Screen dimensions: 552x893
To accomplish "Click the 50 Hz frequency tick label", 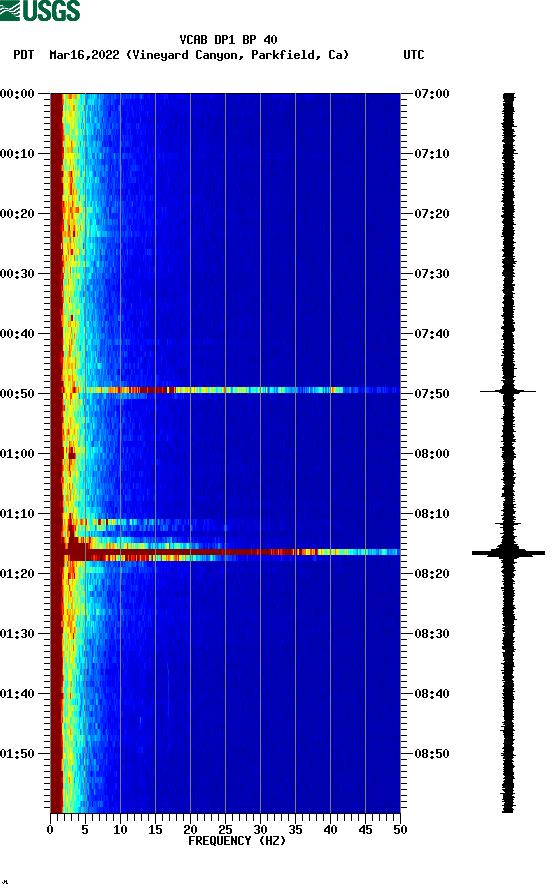I will click(x=400, y=830).
